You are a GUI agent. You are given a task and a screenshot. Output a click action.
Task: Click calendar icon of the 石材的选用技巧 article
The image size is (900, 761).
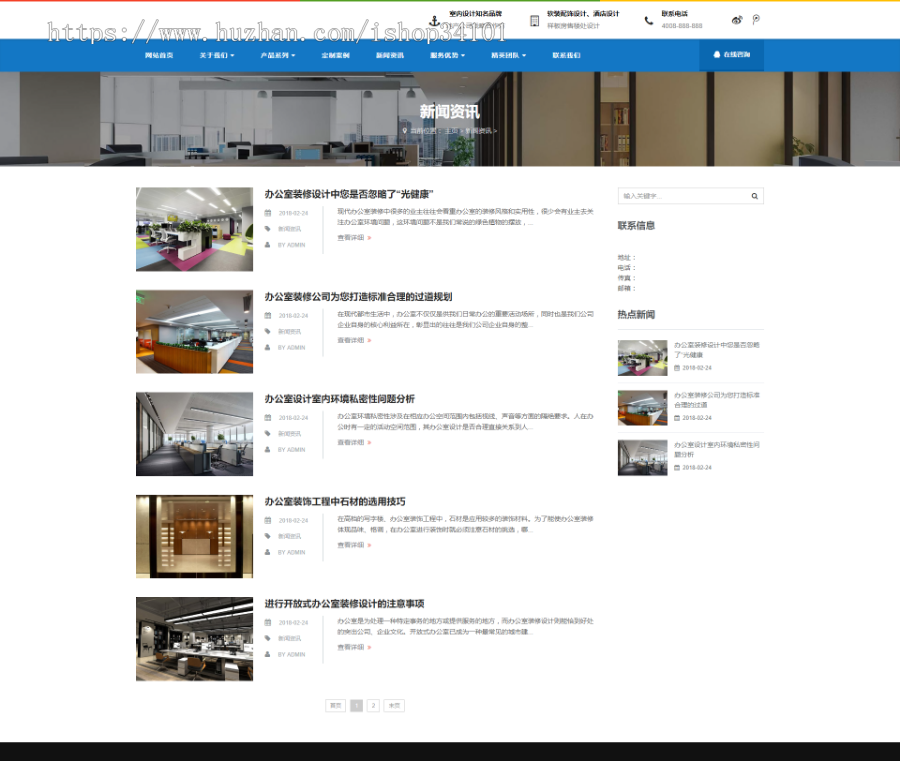coord(267,521)
